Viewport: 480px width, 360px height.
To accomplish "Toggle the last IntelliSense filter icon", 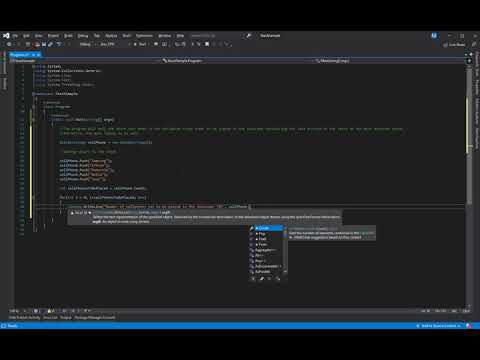I will [x=278, y=279].
